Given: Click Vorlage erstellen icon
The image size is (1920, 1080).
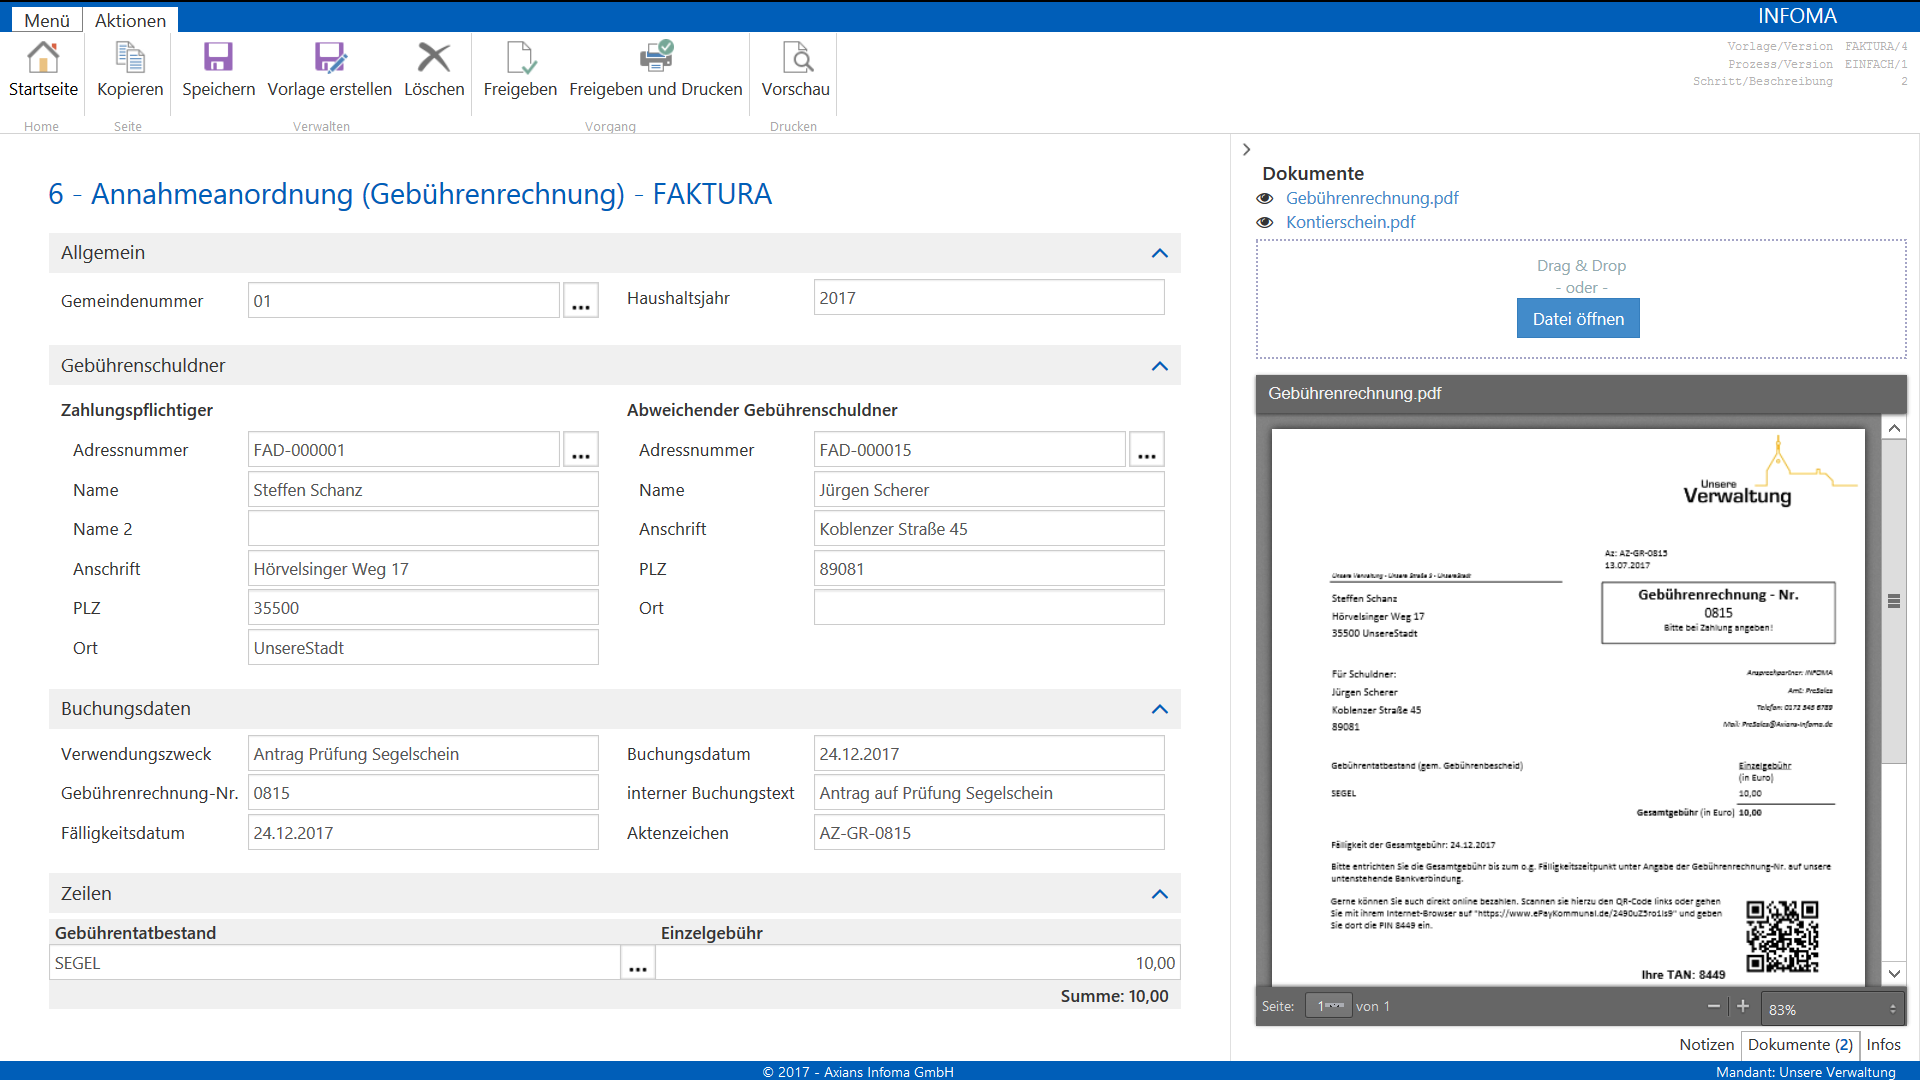Looking at the screenshot, I should pyautogui.click(x=329, y=58).
